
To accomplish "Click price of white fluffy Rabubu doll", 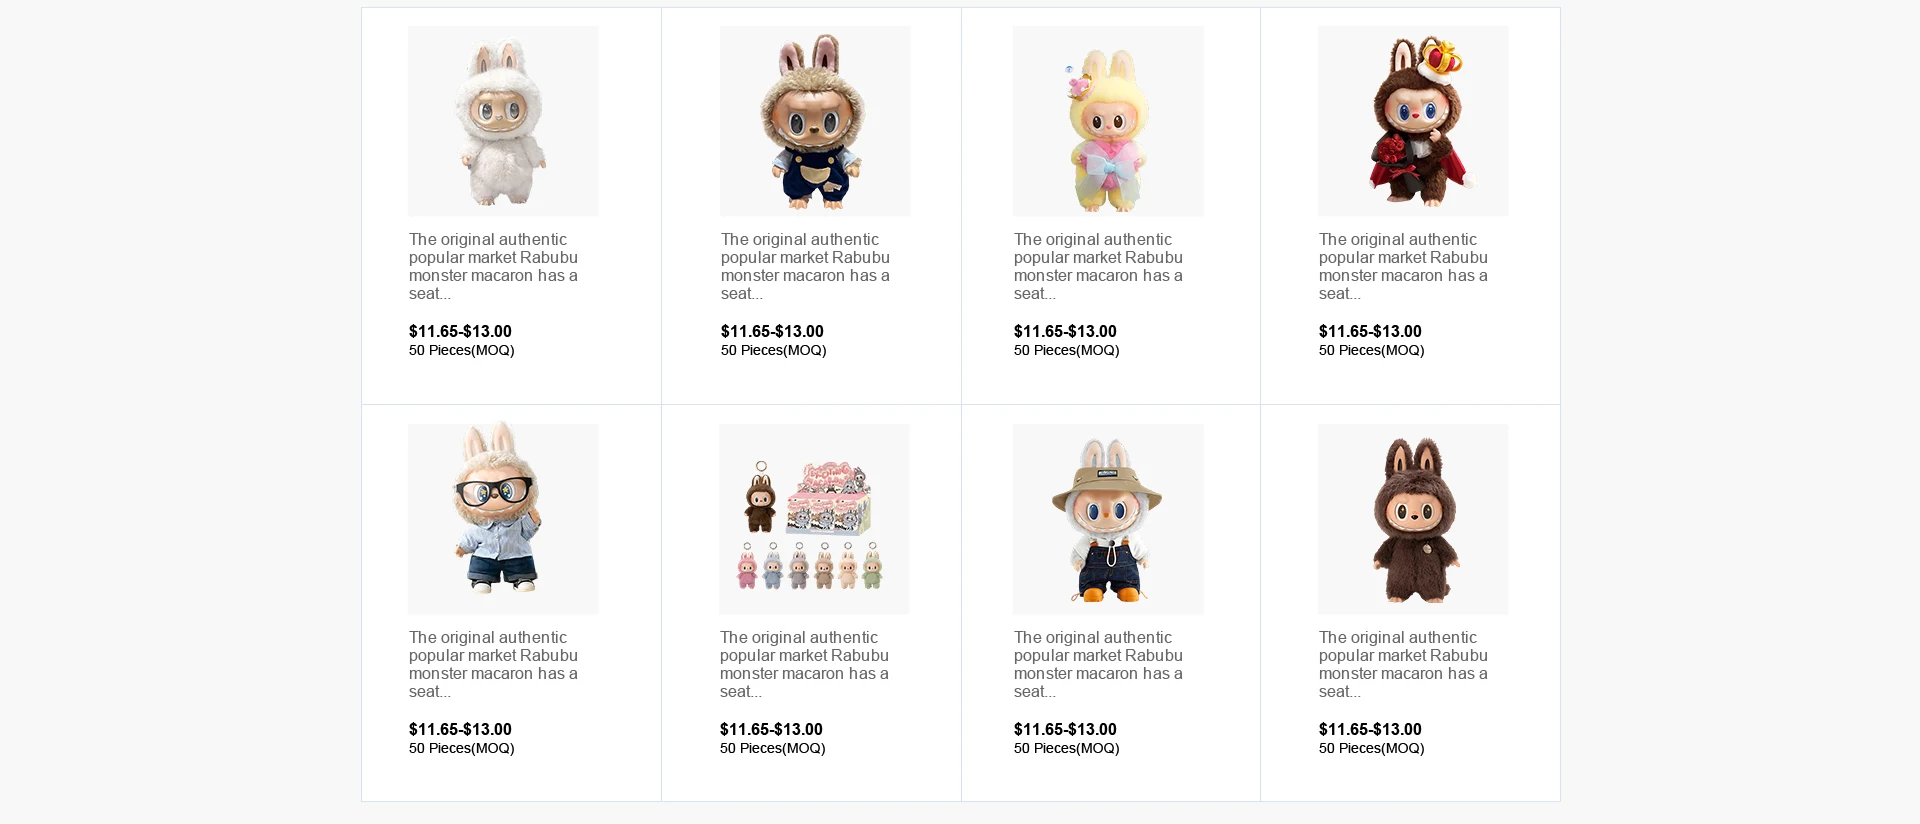I will click(460, 331).
